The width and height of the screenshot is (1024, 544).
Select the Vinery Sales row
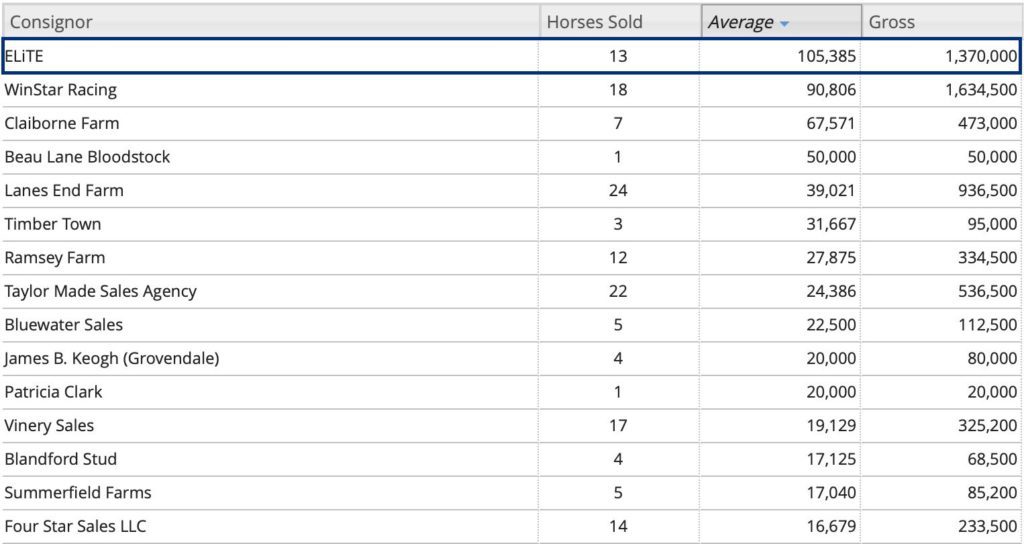49,425
